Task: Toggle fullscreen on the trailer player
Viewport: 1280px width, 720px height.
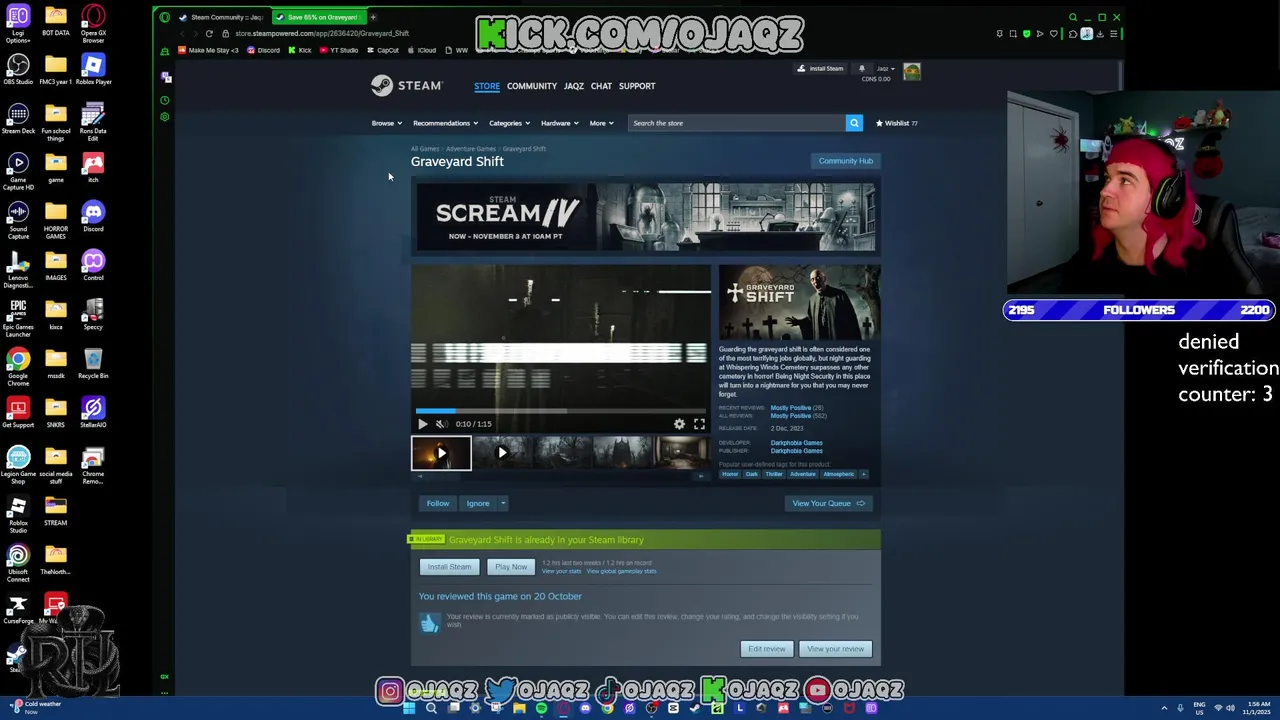Action: [x=699, y=424]
